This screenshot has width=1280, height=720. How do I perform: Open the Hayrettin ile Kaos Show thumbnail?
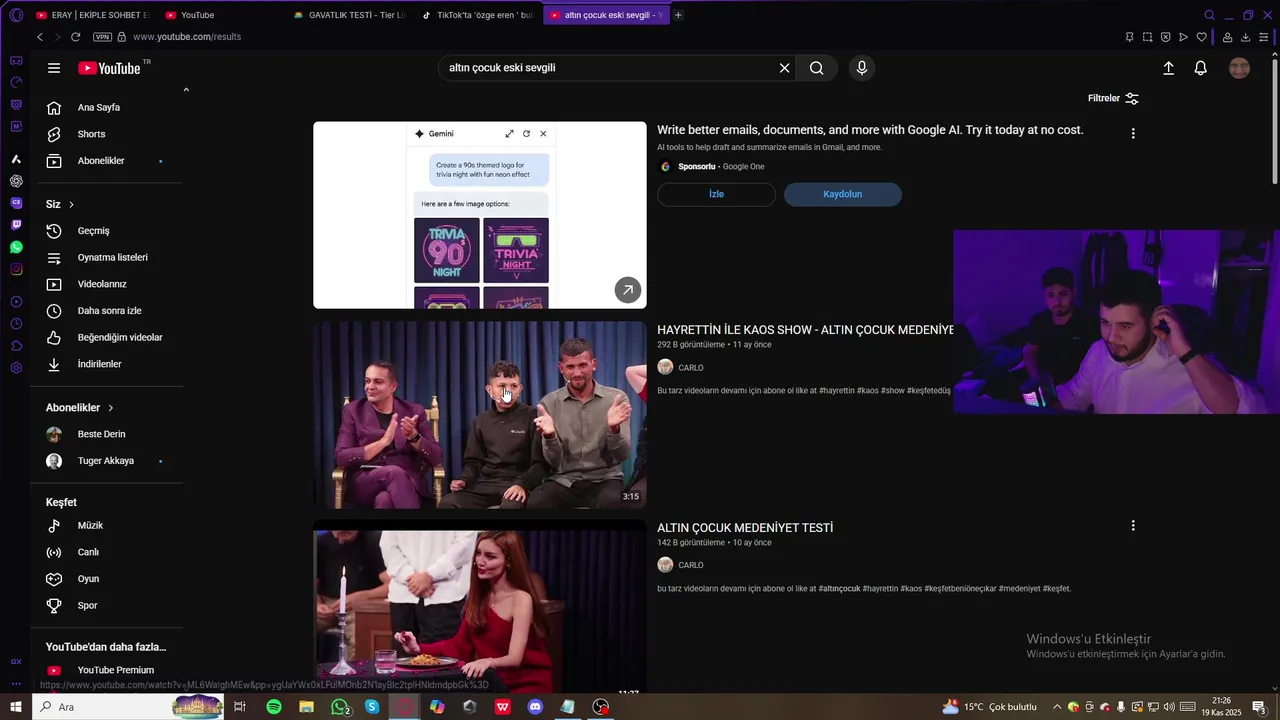480,415
